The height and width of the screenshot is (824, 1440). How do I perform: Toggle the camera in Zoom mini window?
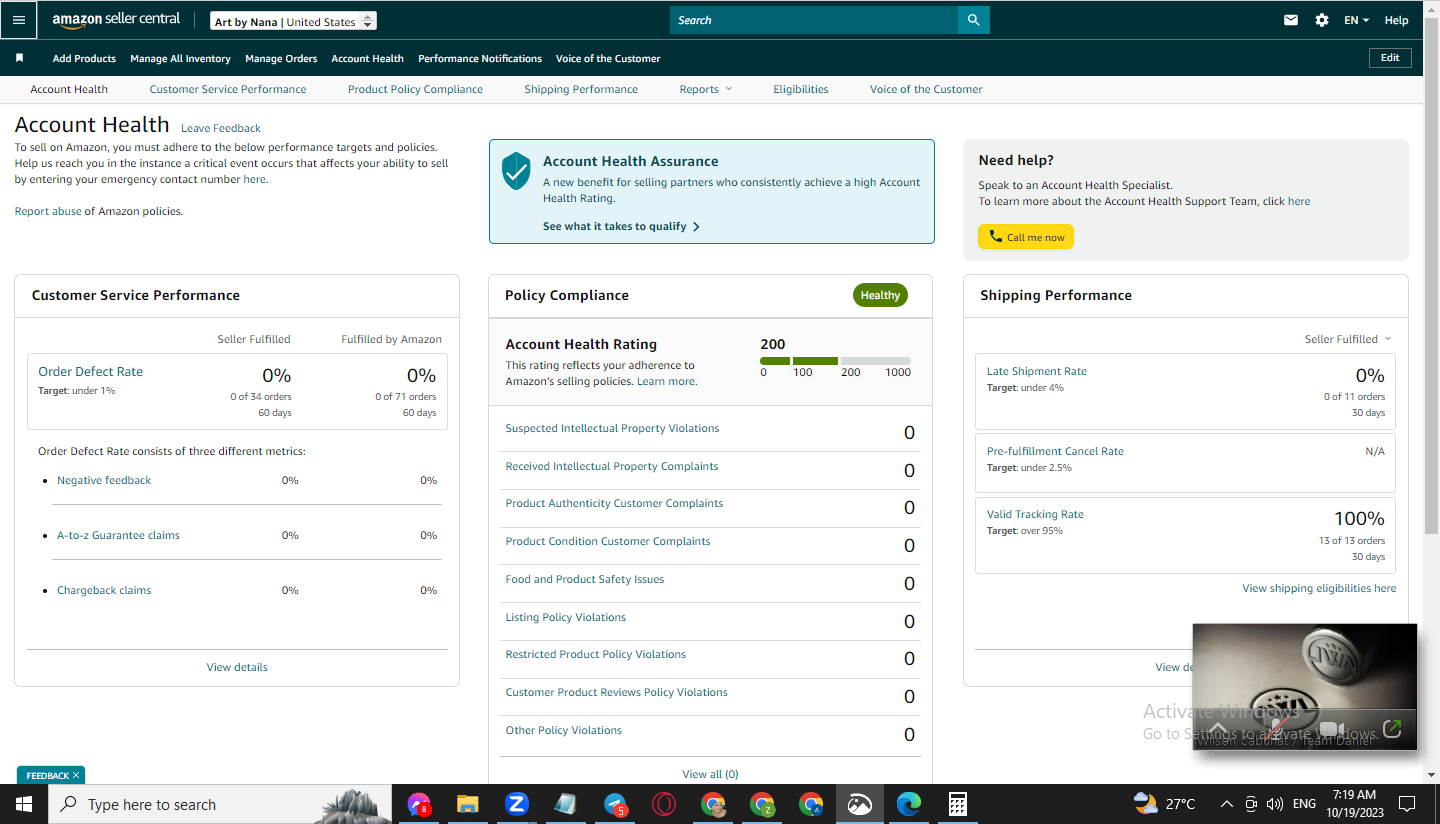click(x=1331, y=729)
